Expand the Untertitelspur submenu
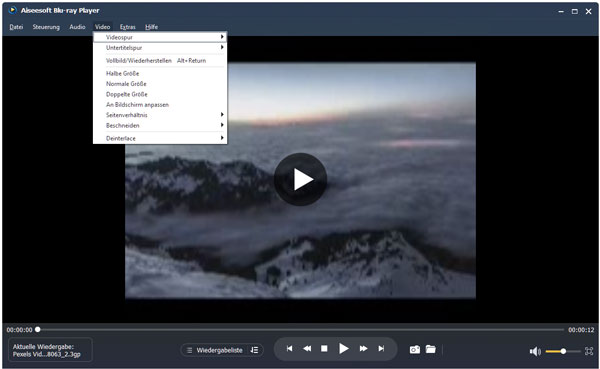 click(x=160, y=47)
